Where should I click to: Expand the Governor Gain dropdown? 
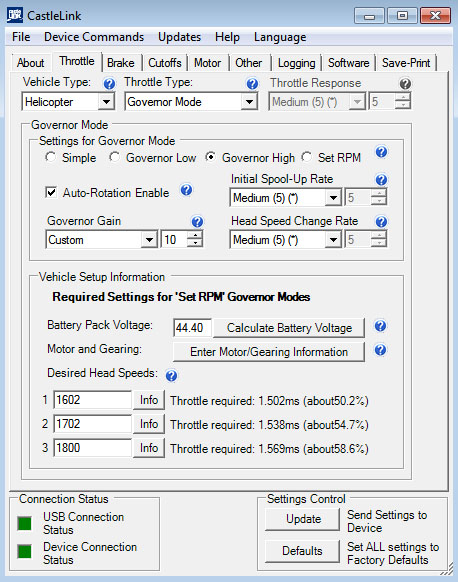pyautogui.click(x=149, y=239)
